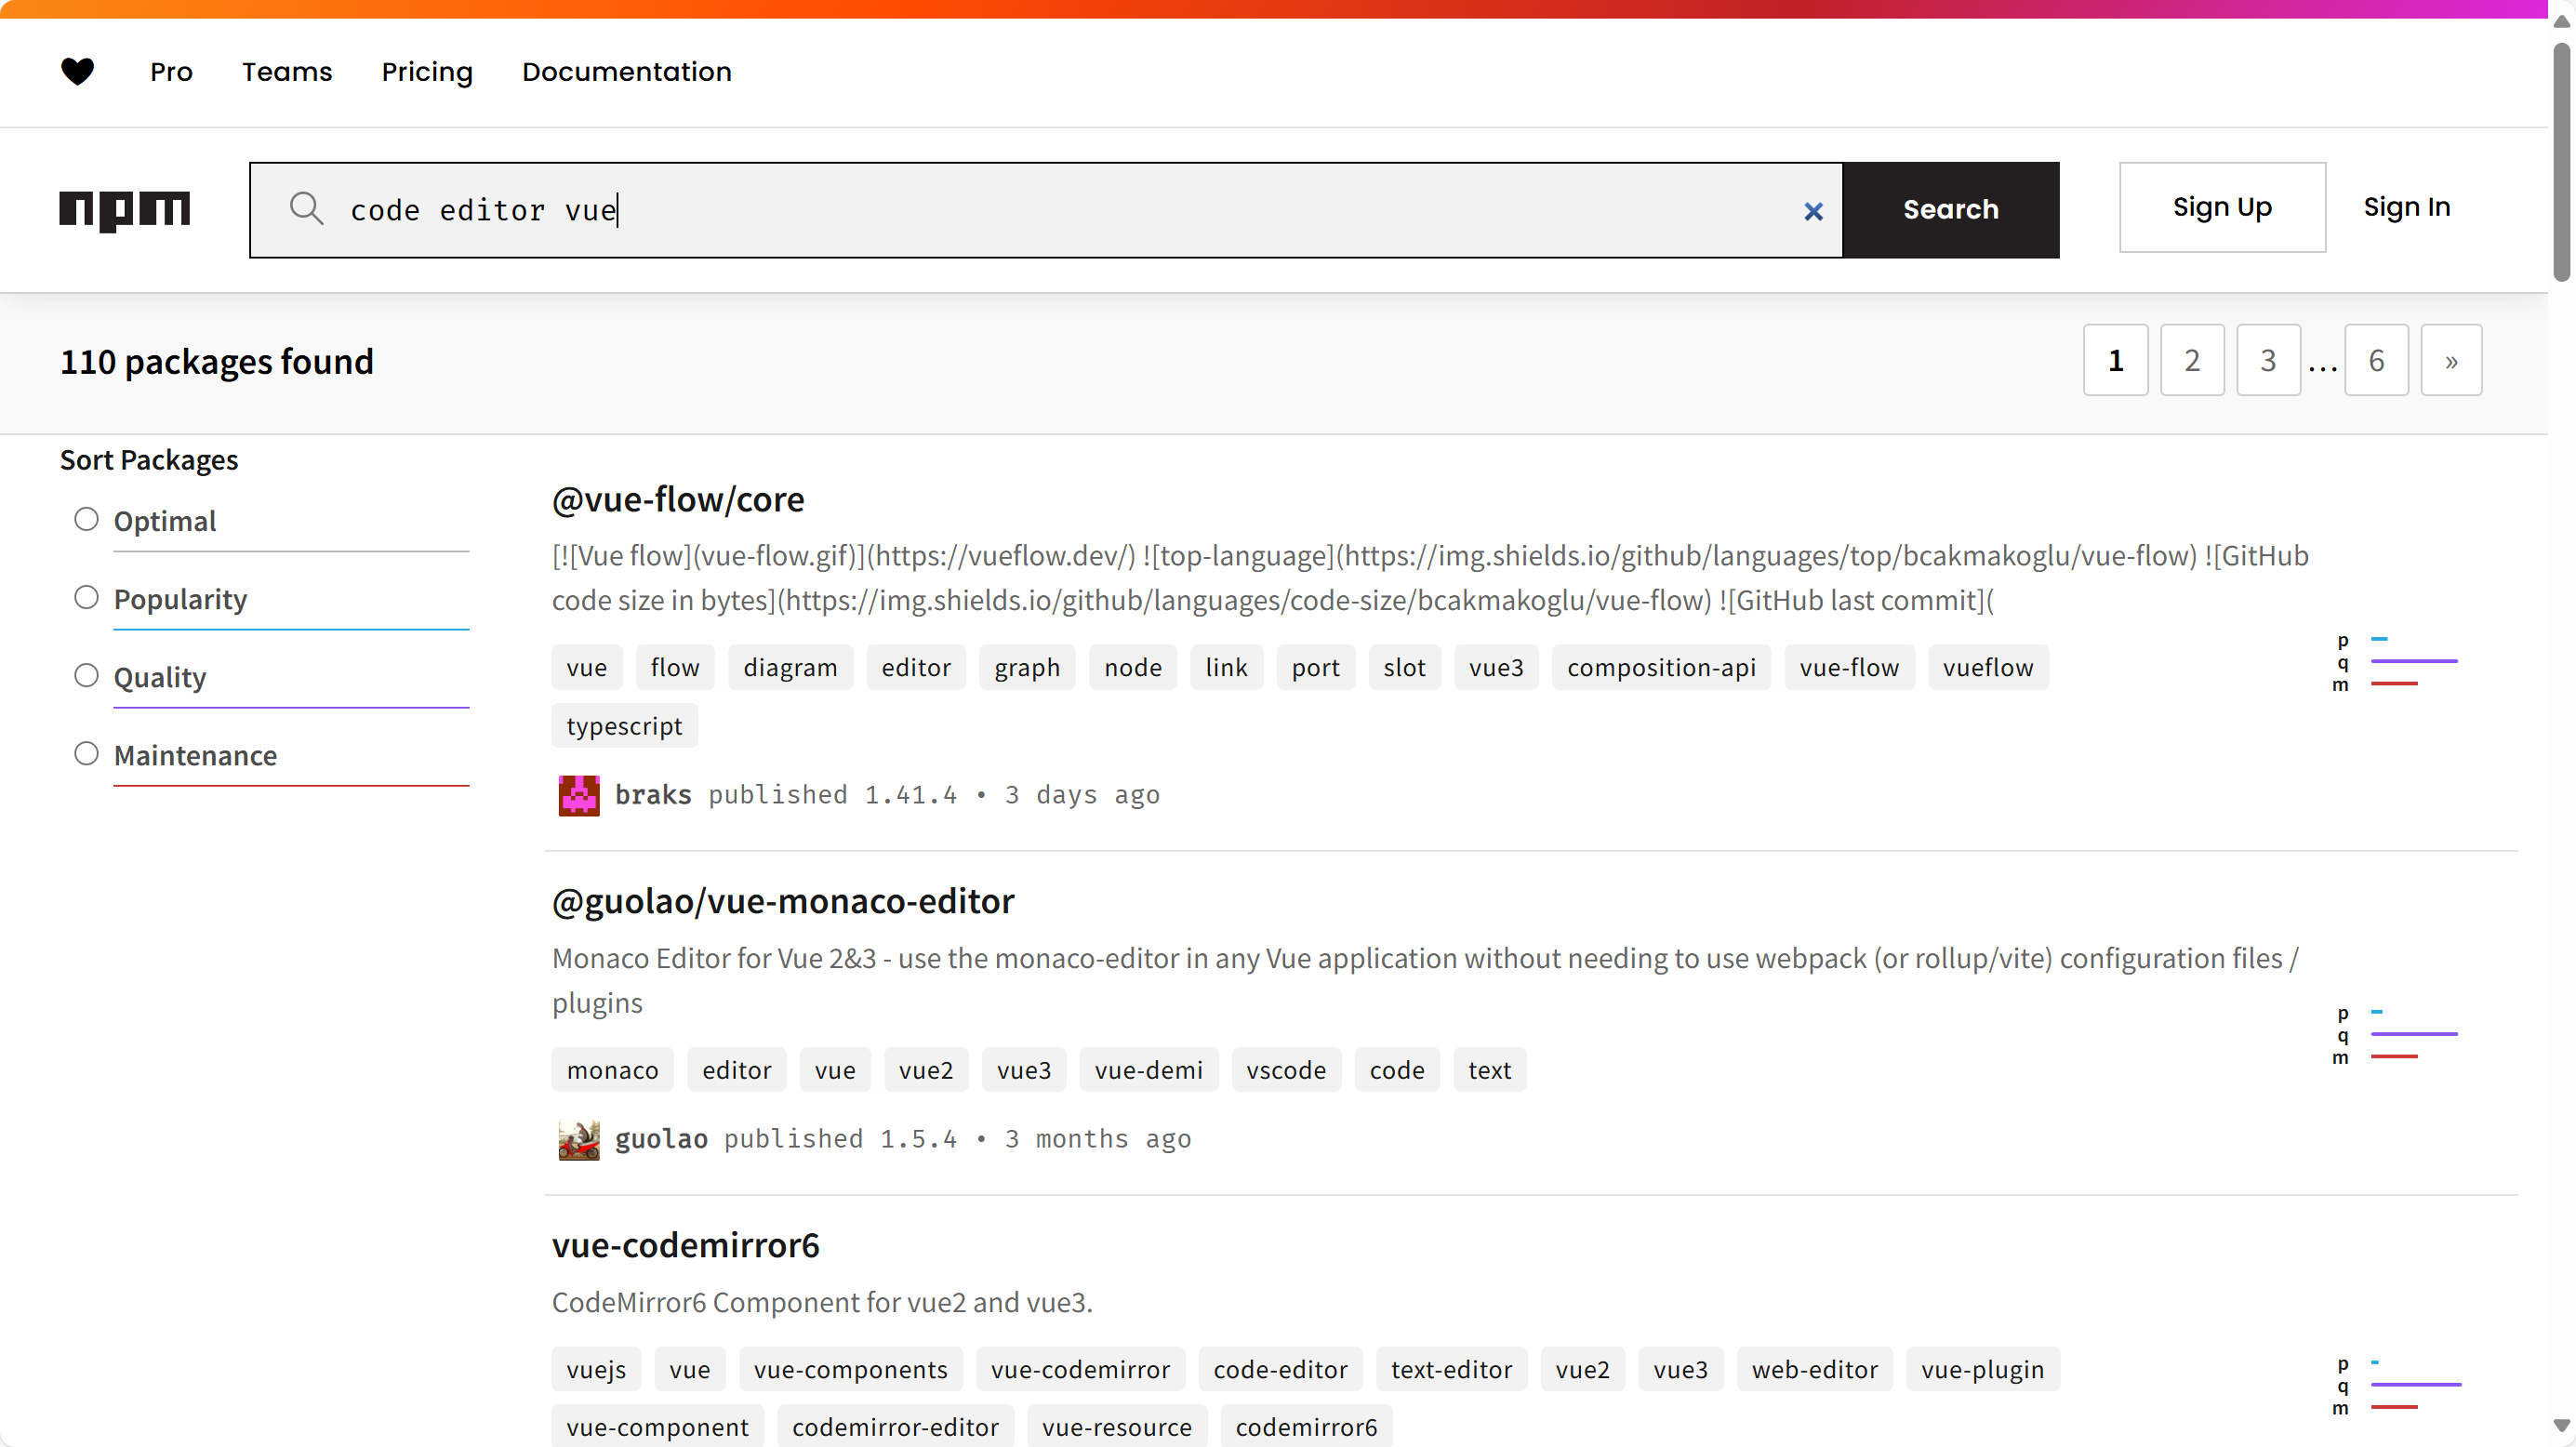
Task: Go to the npm logo homepage
Action: pos(124,210)
